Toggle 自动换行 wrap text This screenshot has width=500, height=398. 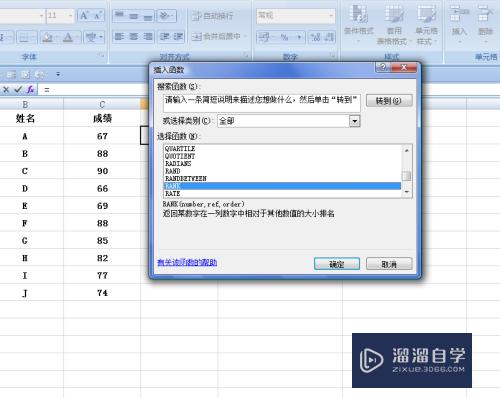tap(213, 16)
